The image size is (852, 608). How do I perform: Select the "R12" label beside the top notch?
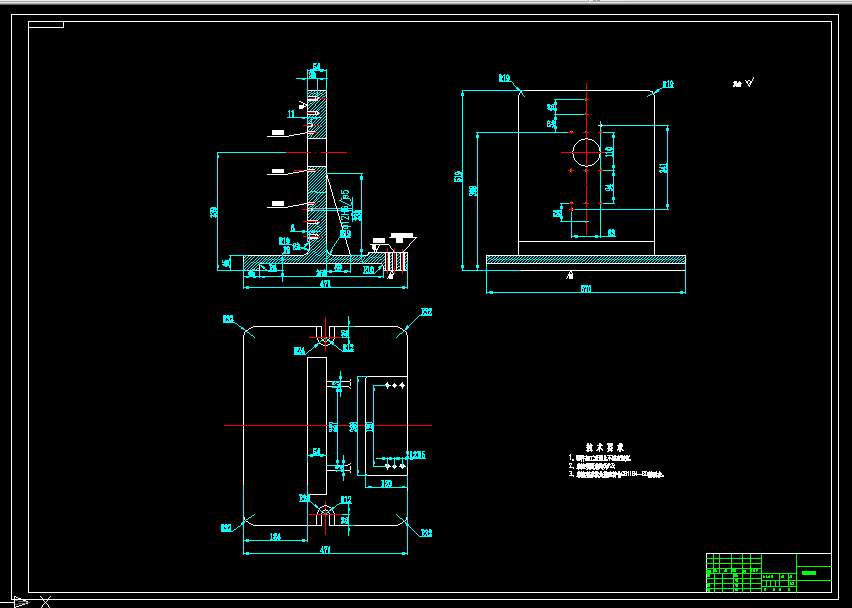[348, 348]
